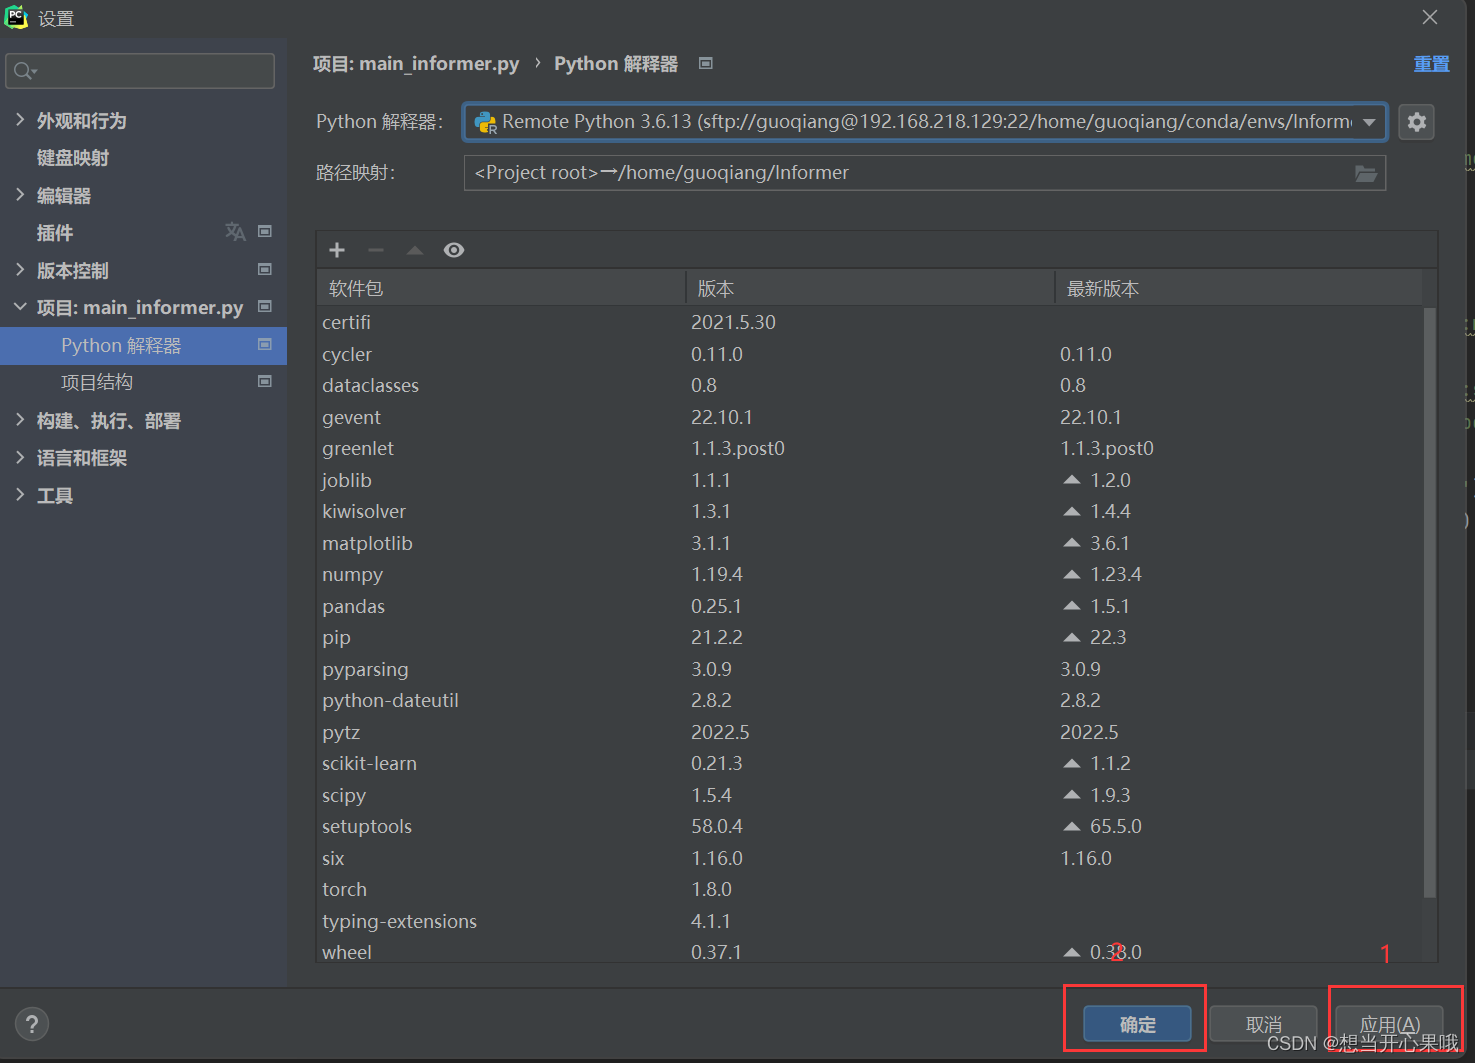Select Python 解释器 in settings tree
The width and height of the screenshot is (1475, 1063).
(x=143, y=345)
